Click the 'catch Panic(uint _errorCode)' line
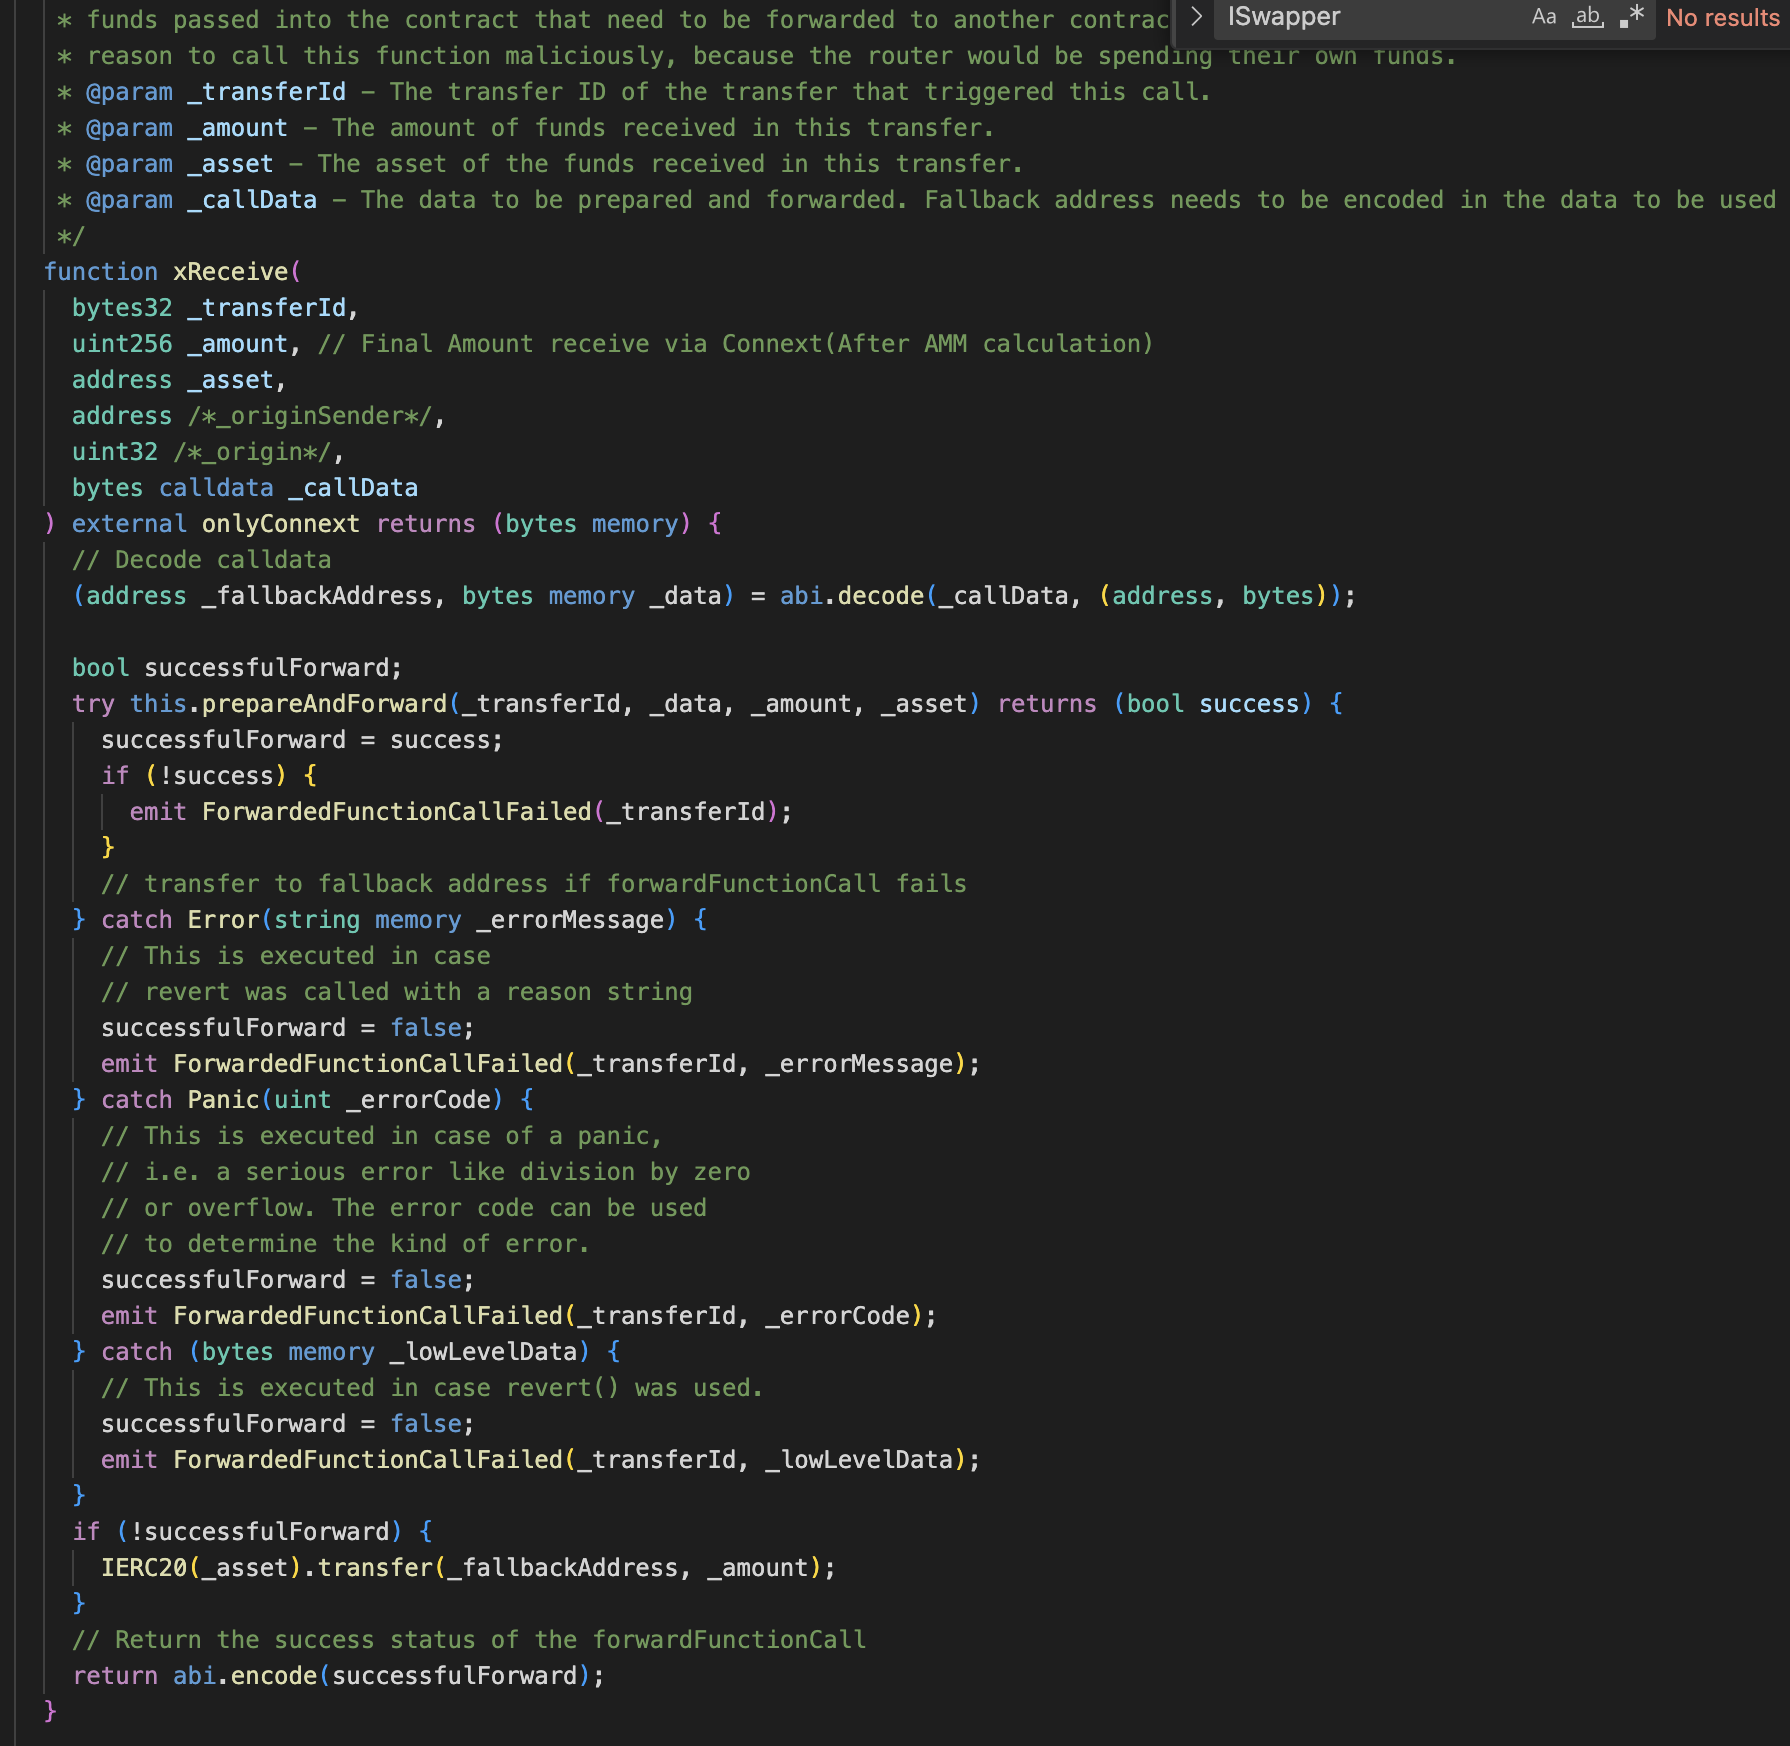Viewport: 1790px width, 1746px height. coord(303,1100)
